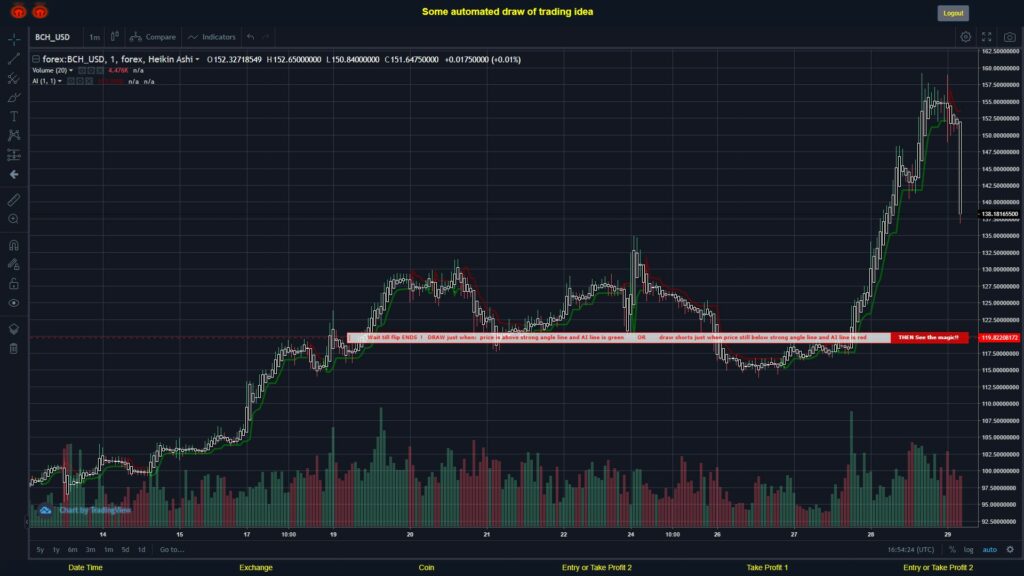Select the left arrow marker tool
The width and height of the screenshot is (1024, 576).
click(x=14, y=174)
